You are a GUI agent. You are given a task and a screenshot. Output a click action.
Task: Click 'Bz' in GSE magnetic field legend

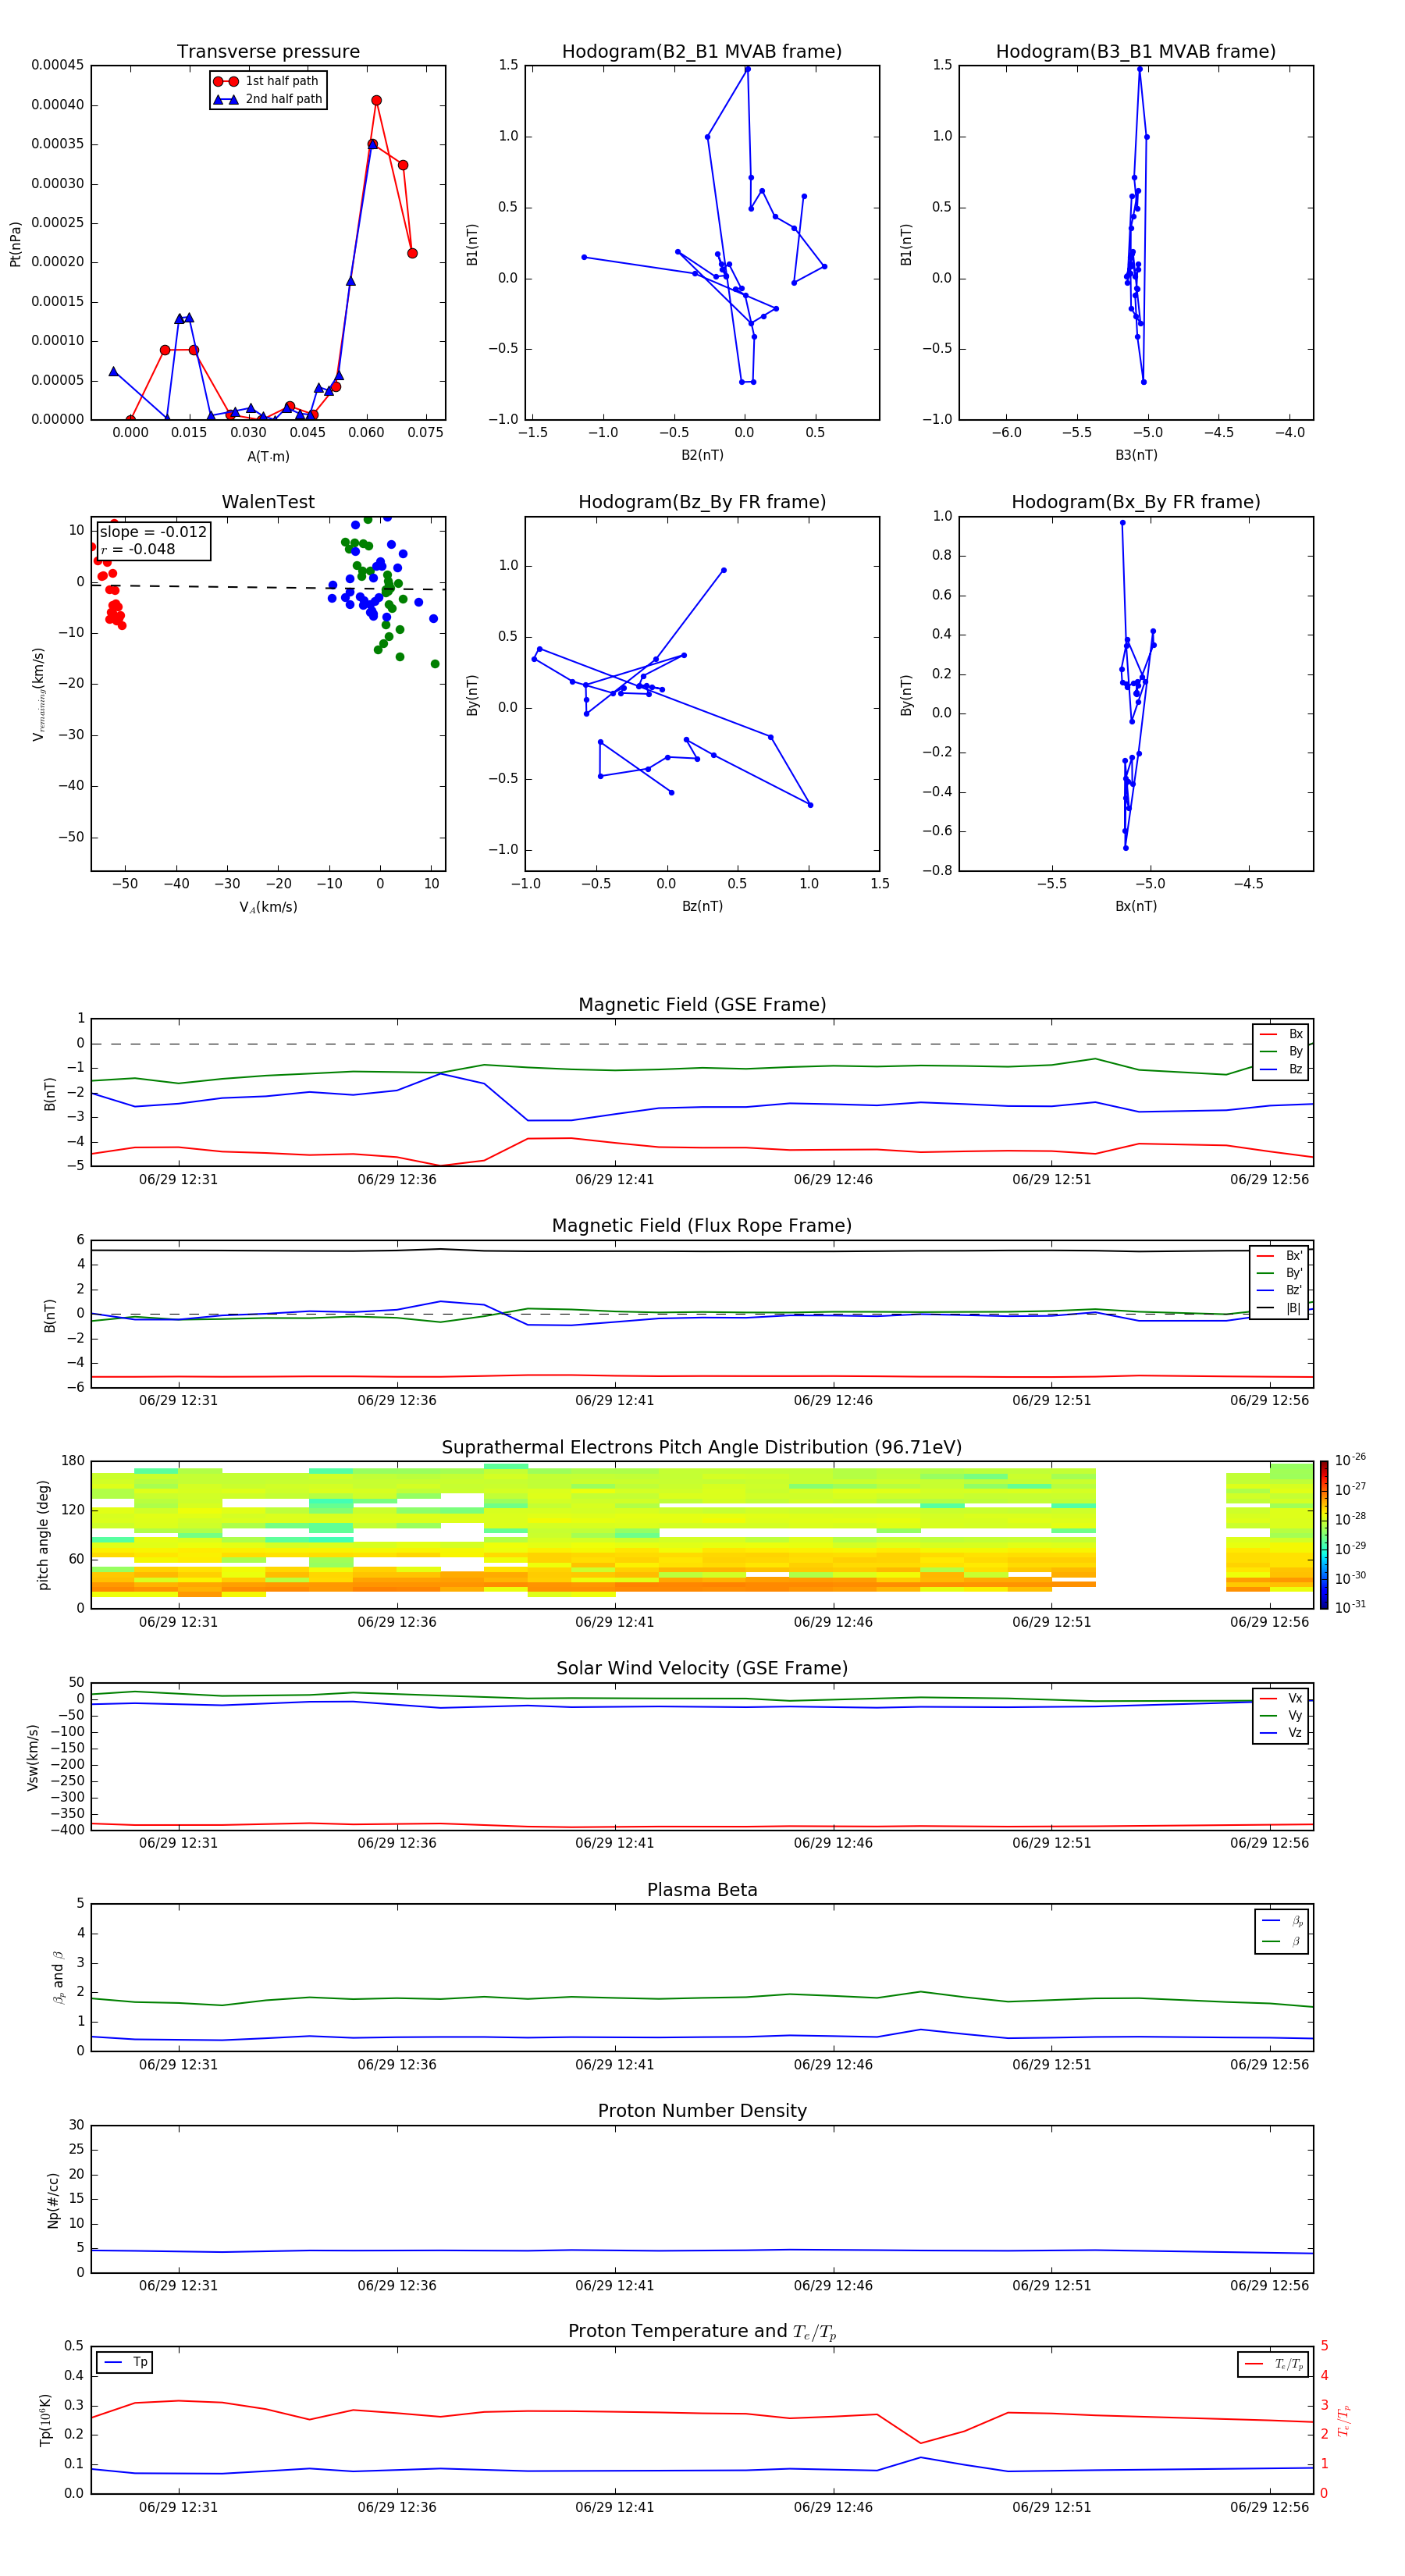point(1282,1070)
